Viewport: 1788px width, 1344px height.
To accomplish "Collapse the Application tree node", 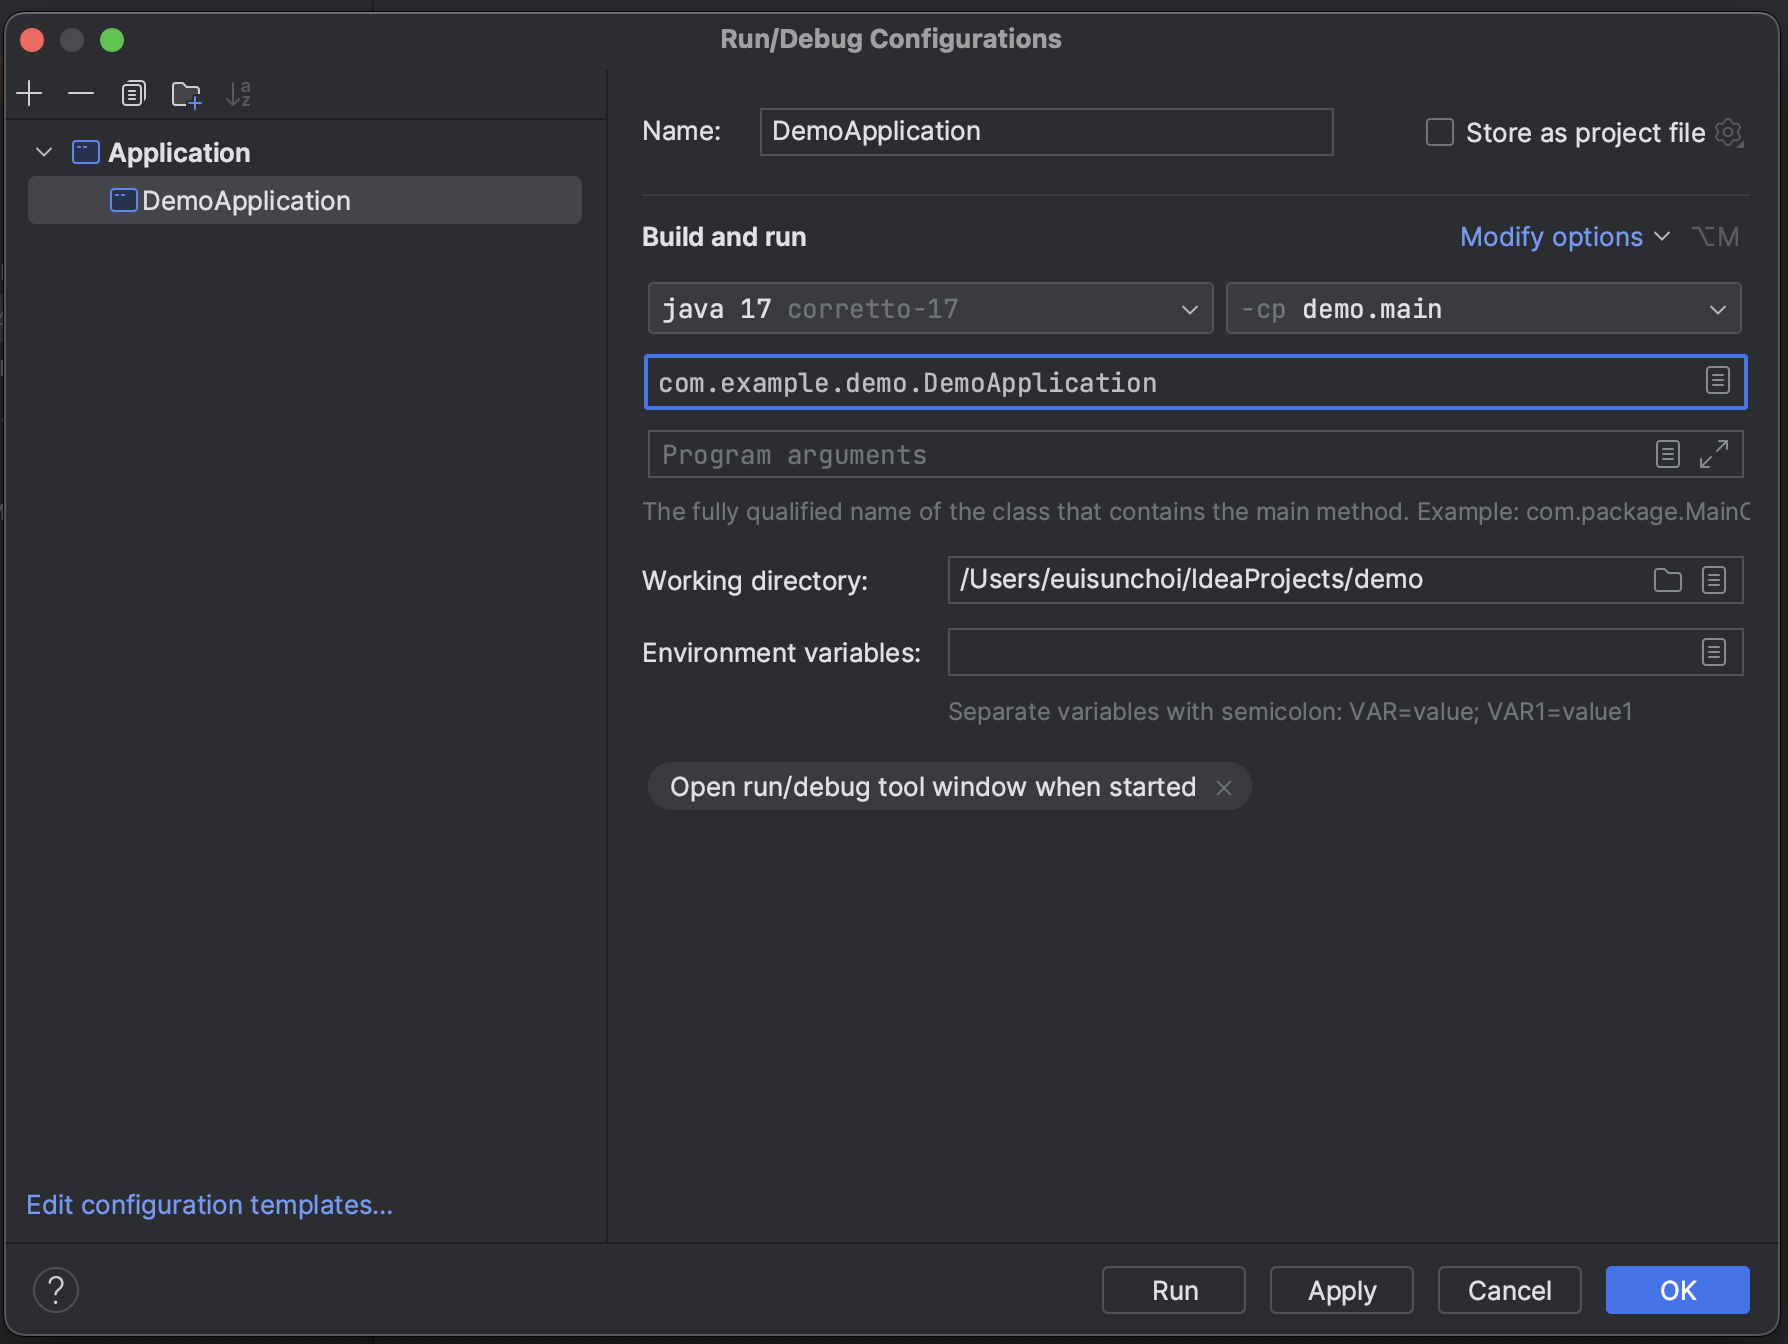I will pyautogui.click(x=44, y=152).
